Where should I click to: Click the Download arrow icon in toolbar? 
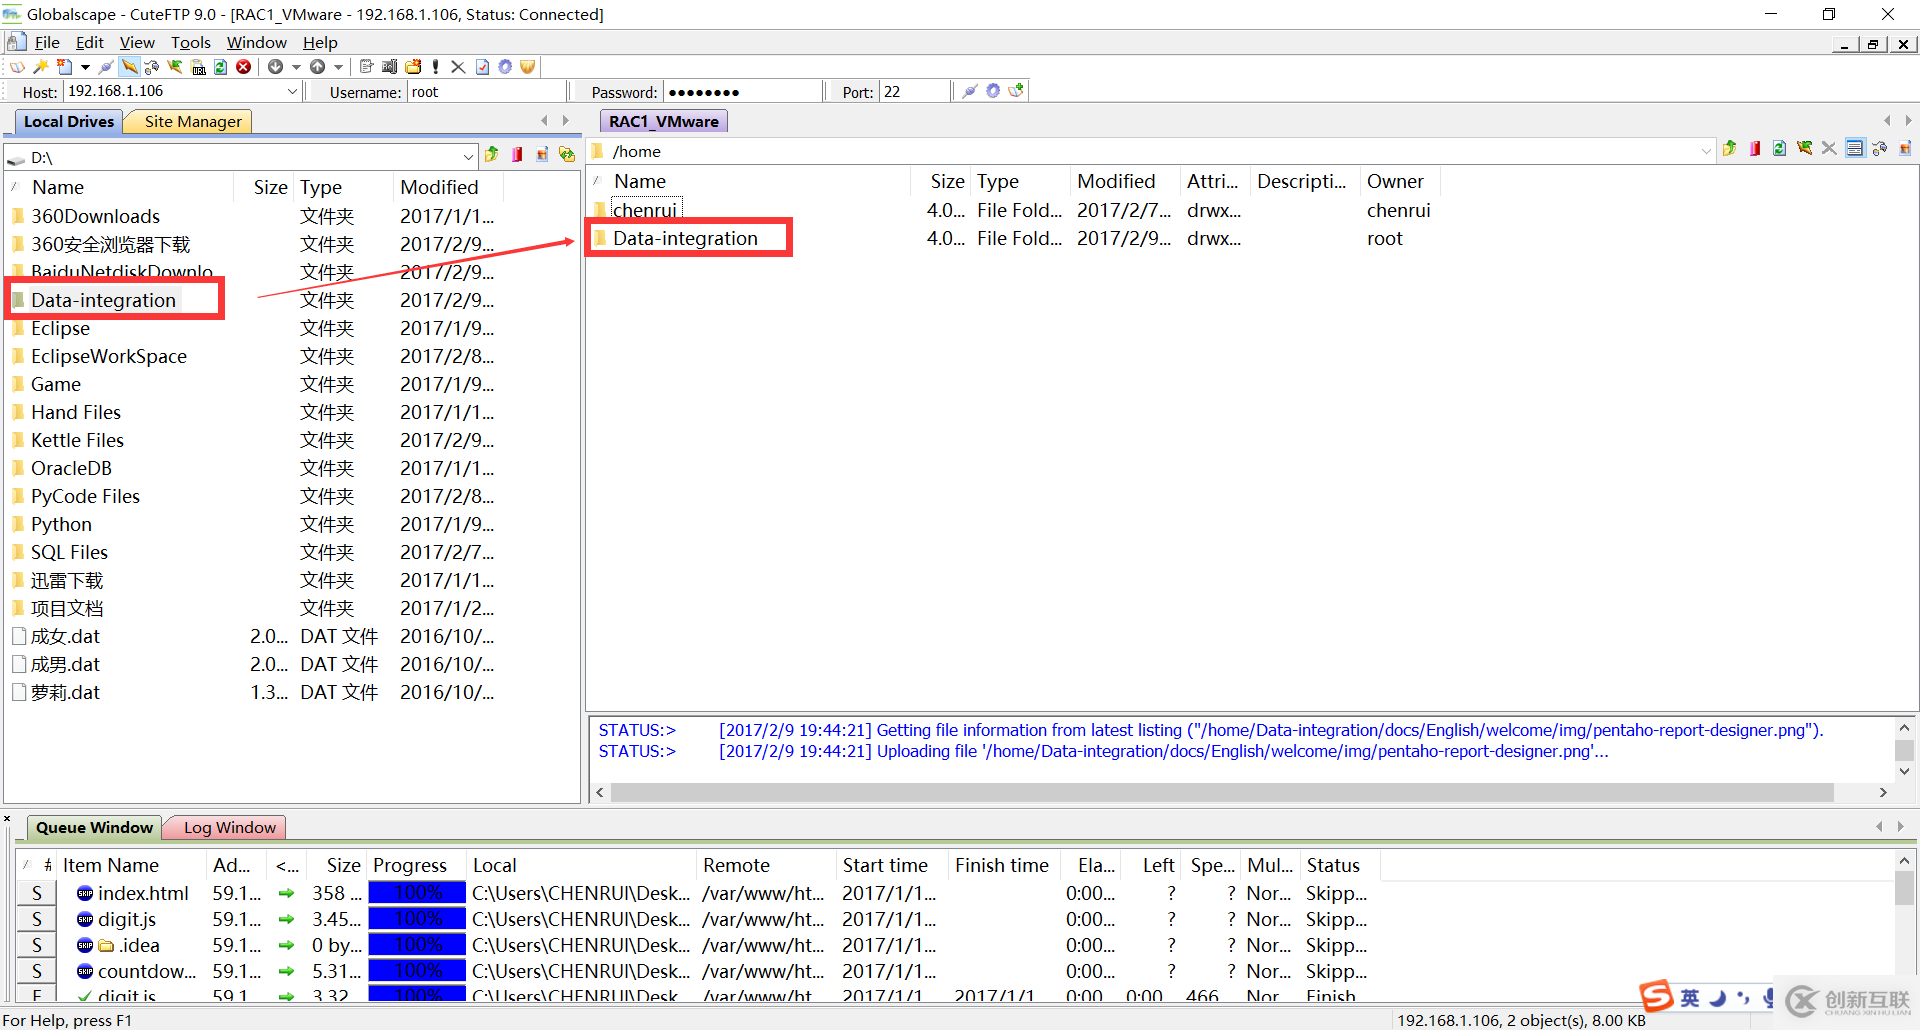276,67
